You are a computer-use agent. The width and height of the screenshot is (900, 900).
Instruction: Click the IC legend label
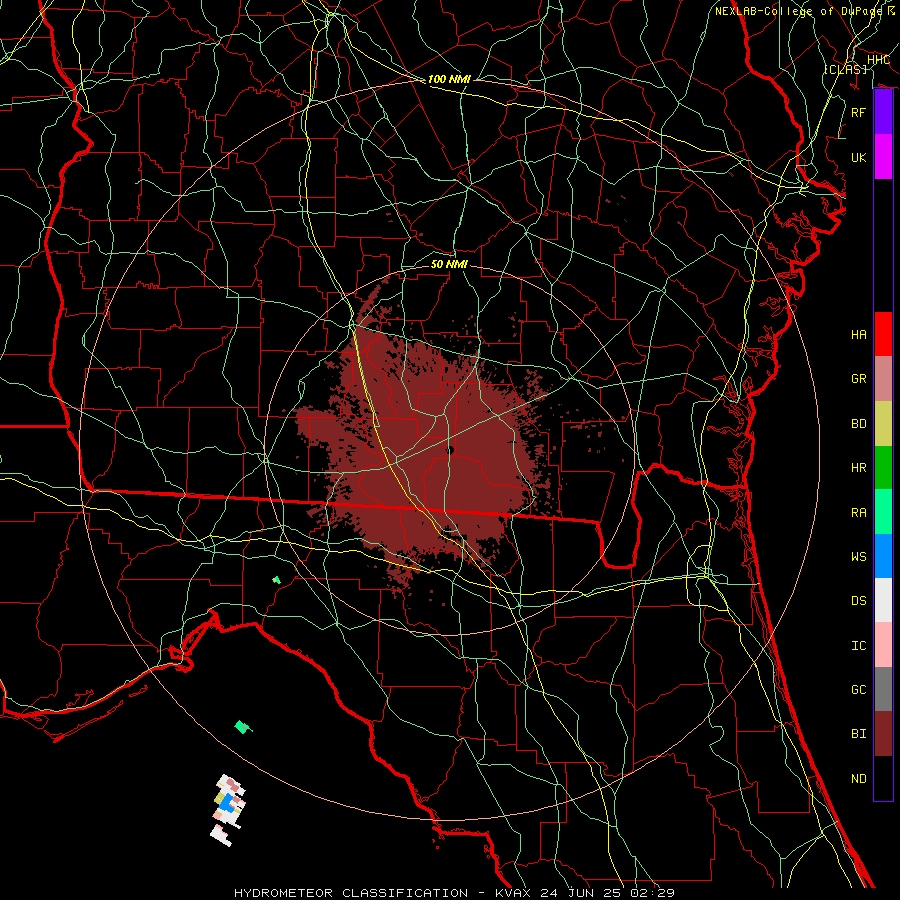click(x=859, y=646)
